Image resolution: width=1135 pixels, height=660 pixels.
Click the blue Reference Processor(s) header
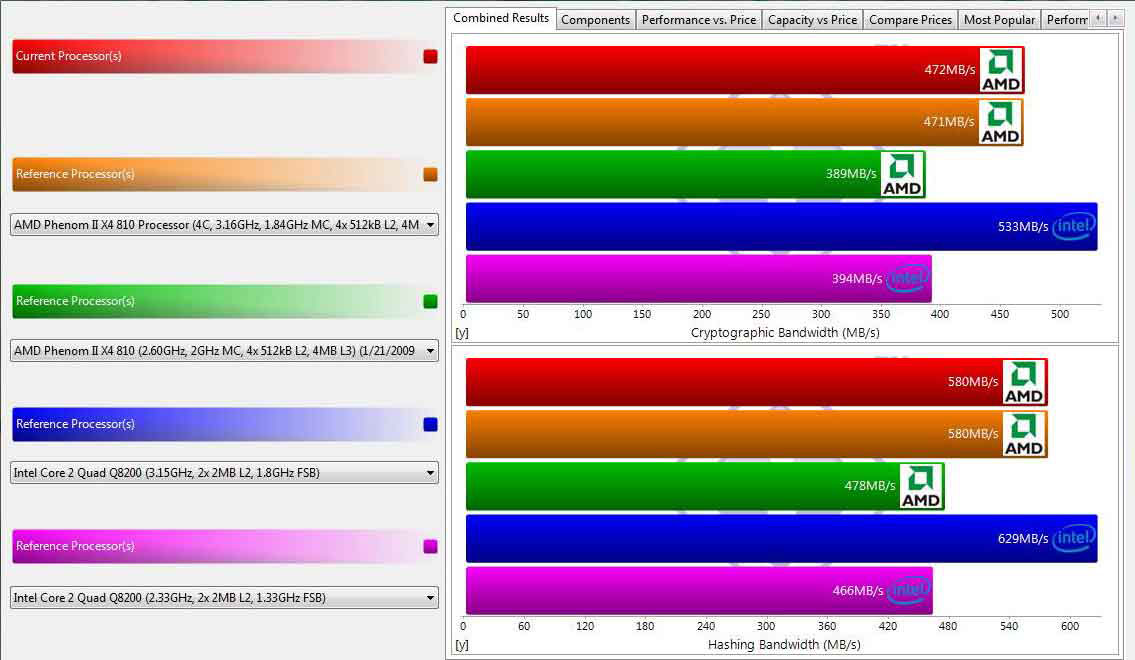coord(225,424)
